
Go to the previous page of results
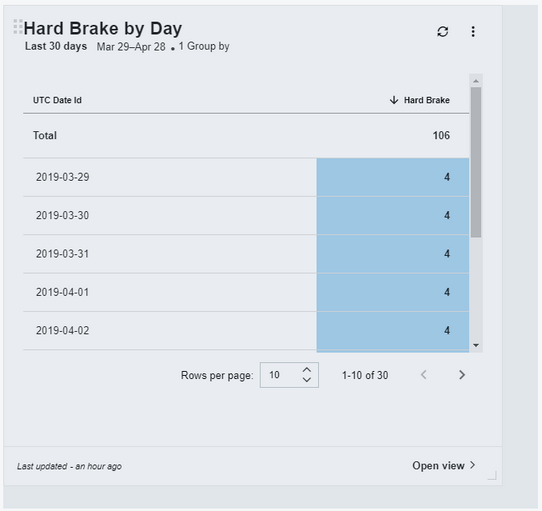423,375
